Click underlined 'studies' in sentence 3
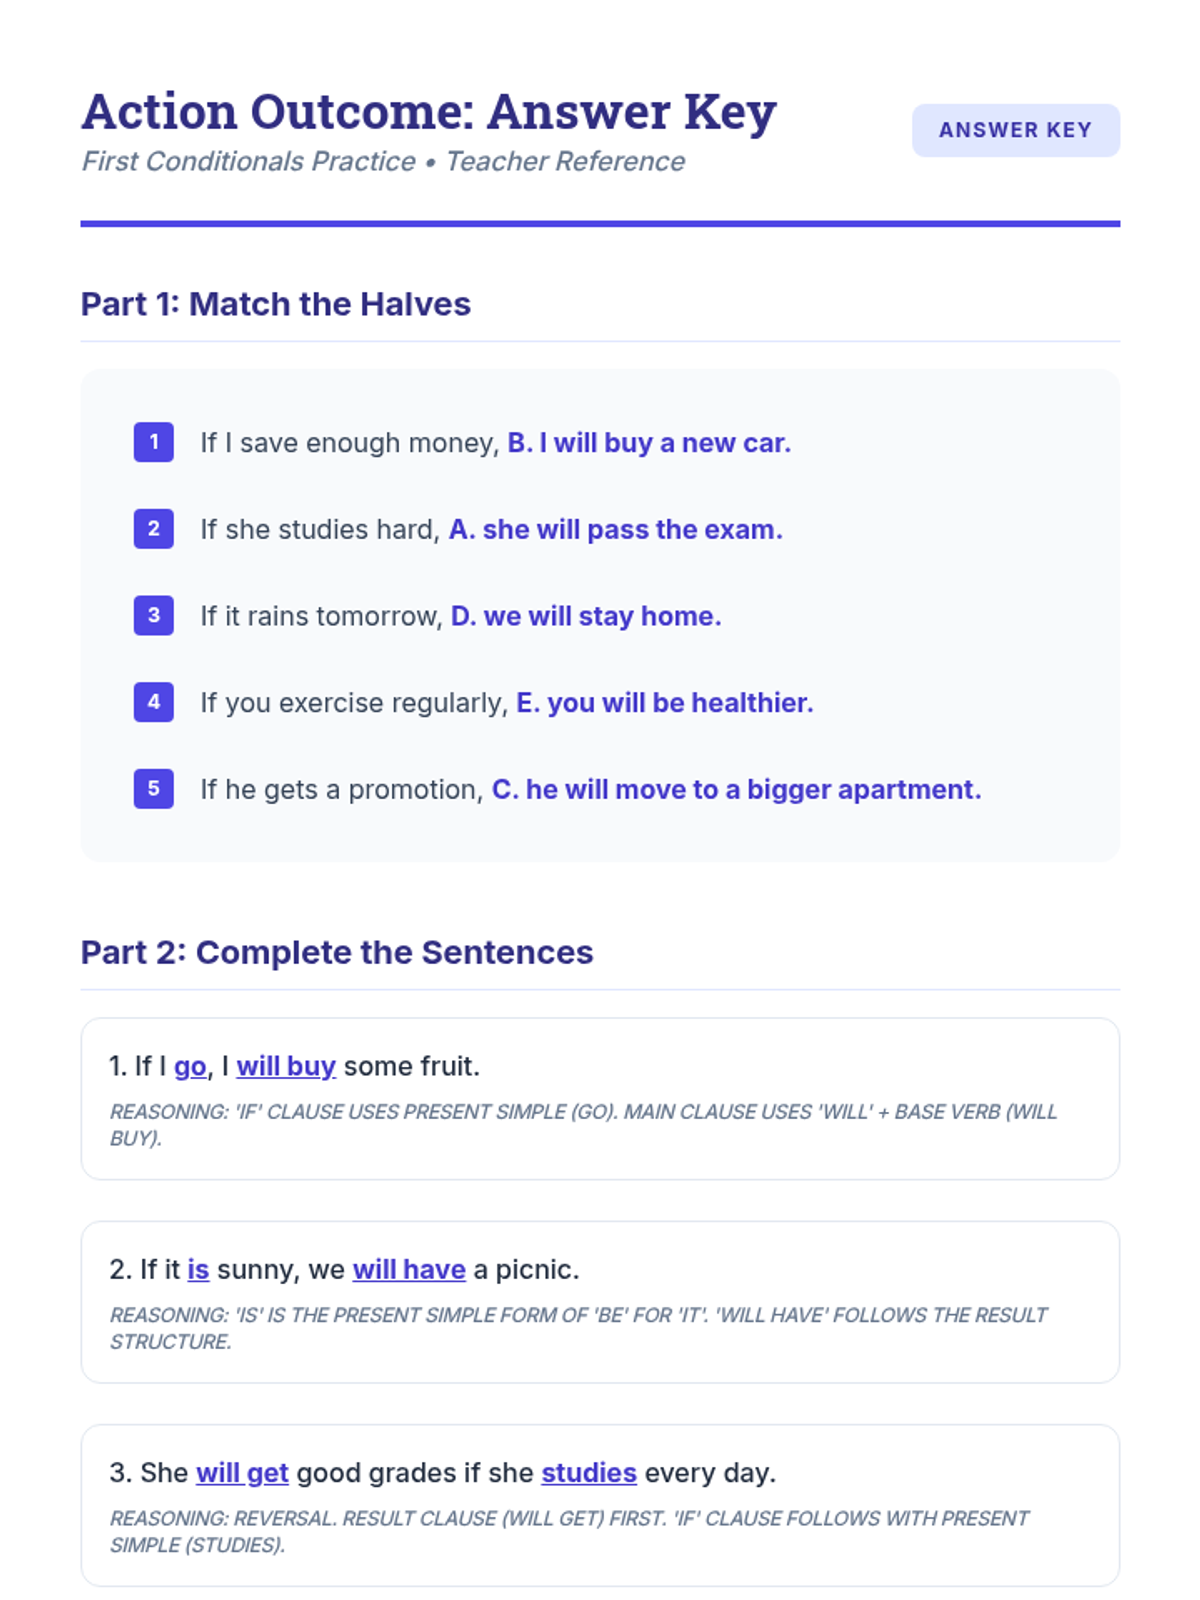Viewport: 1200px width, 1600px height. coord(589,1473)
